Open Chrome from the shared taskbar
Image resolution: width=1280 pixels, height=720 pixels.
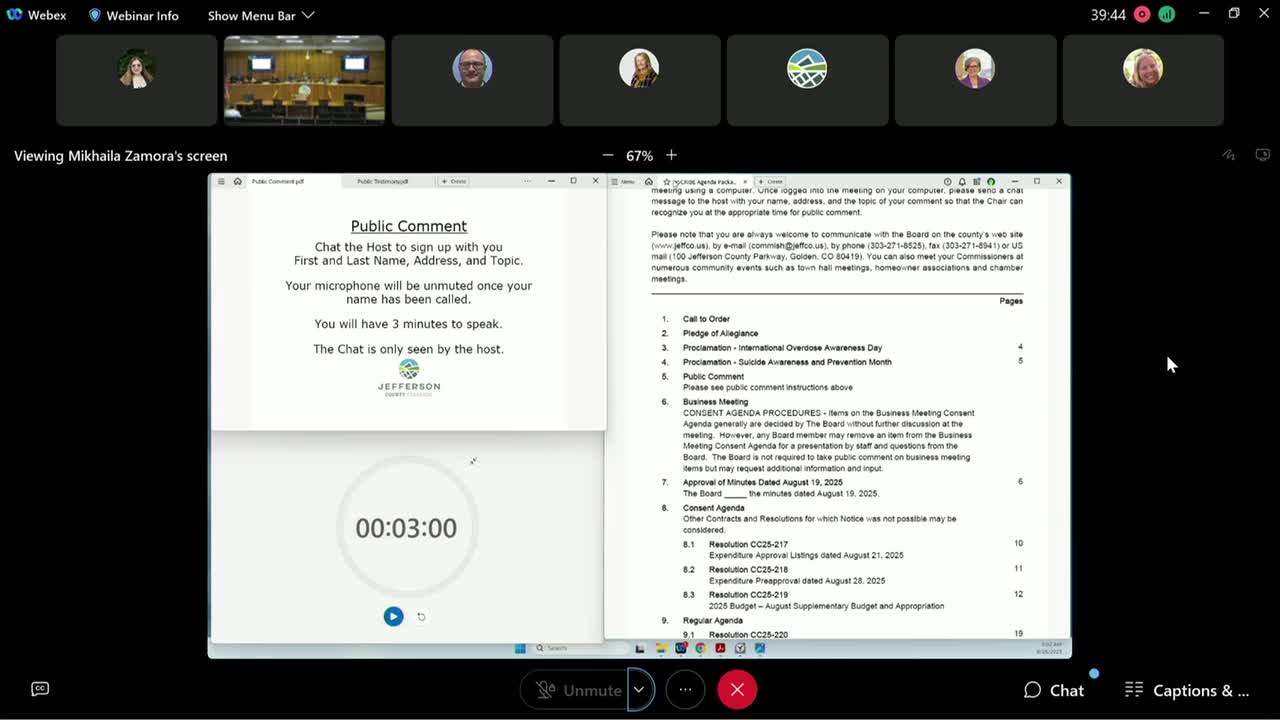[x=700, y=648]
